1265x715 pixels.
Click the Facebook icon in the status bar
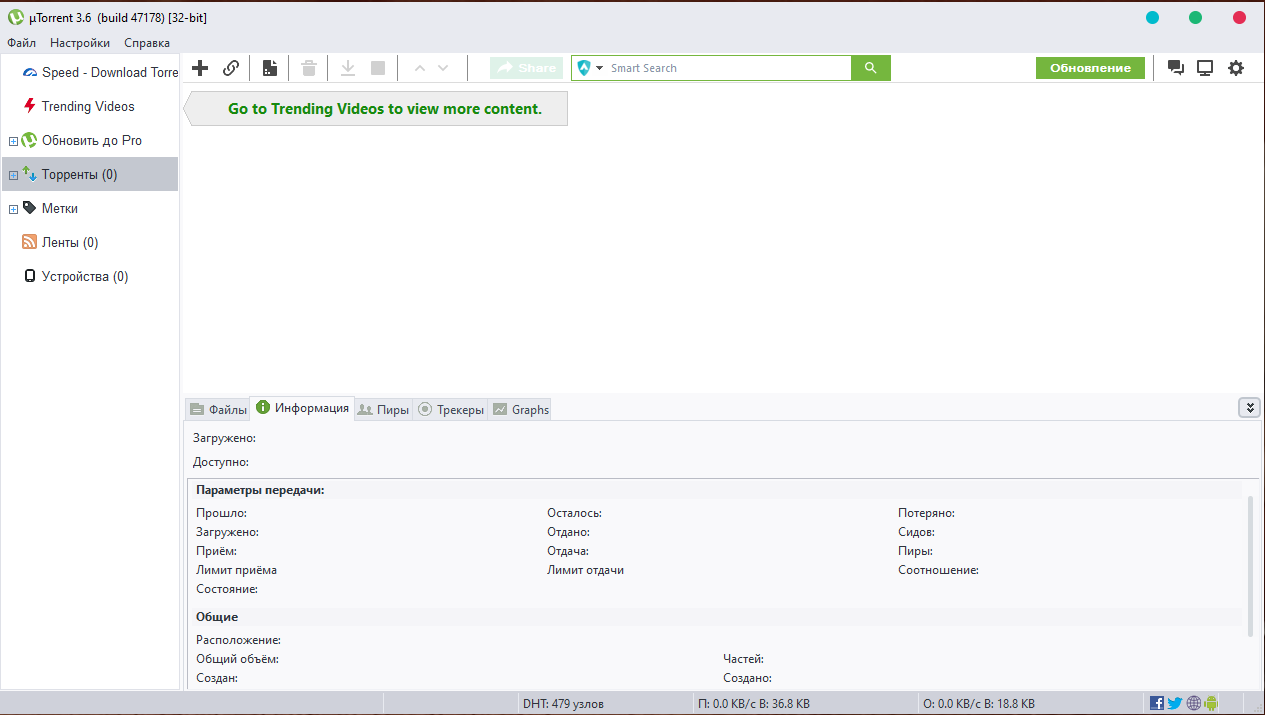1157,703
